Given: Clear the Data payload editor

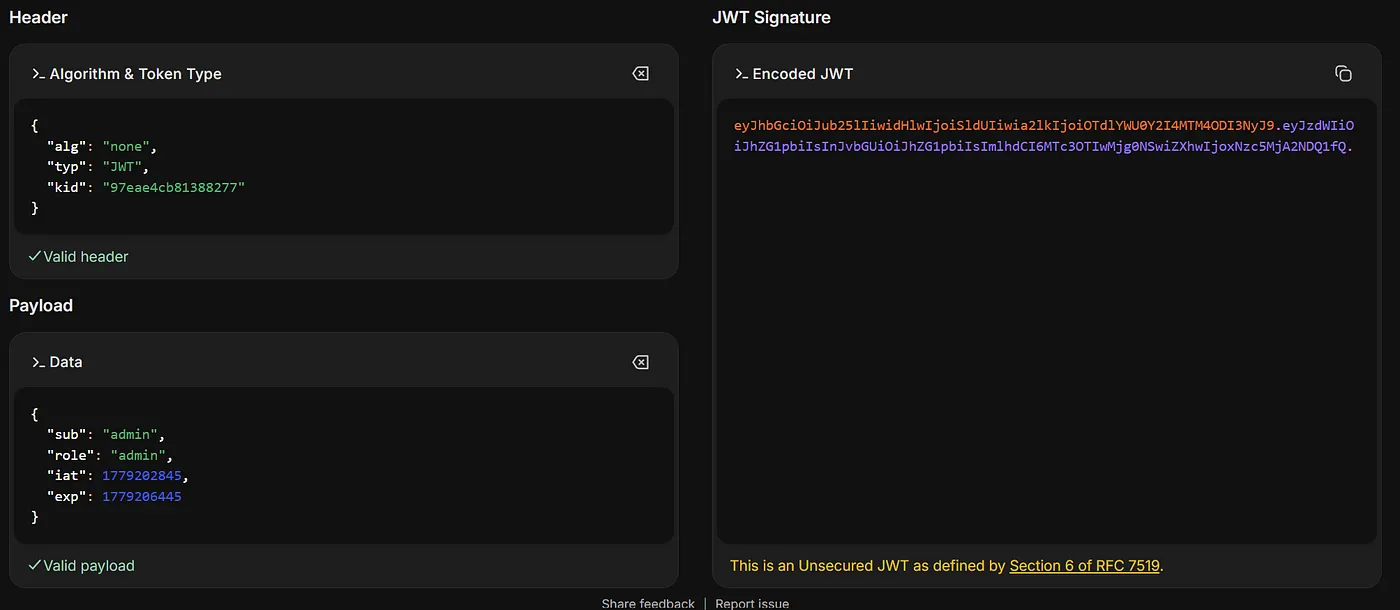Looking at the screenshot, I should click(x=641, y=362).
